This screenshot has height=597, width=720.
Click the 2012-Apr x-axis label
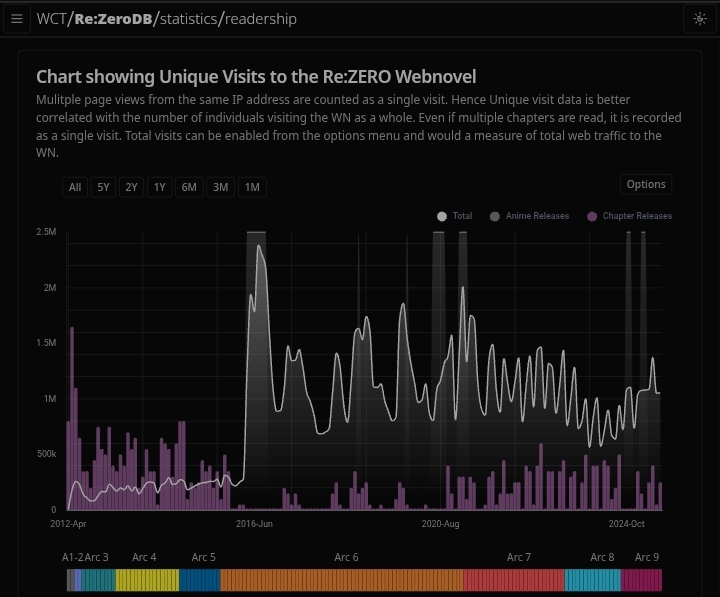pos(68,524)
